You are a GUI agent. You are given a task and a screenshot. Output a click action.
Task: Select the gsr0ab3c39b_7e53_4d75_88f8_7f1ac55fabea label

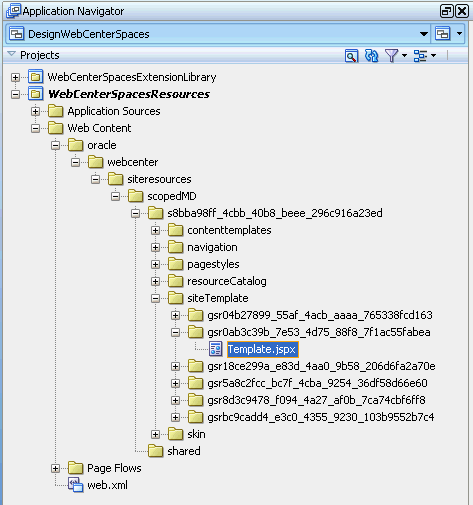(x=319, y=332)
